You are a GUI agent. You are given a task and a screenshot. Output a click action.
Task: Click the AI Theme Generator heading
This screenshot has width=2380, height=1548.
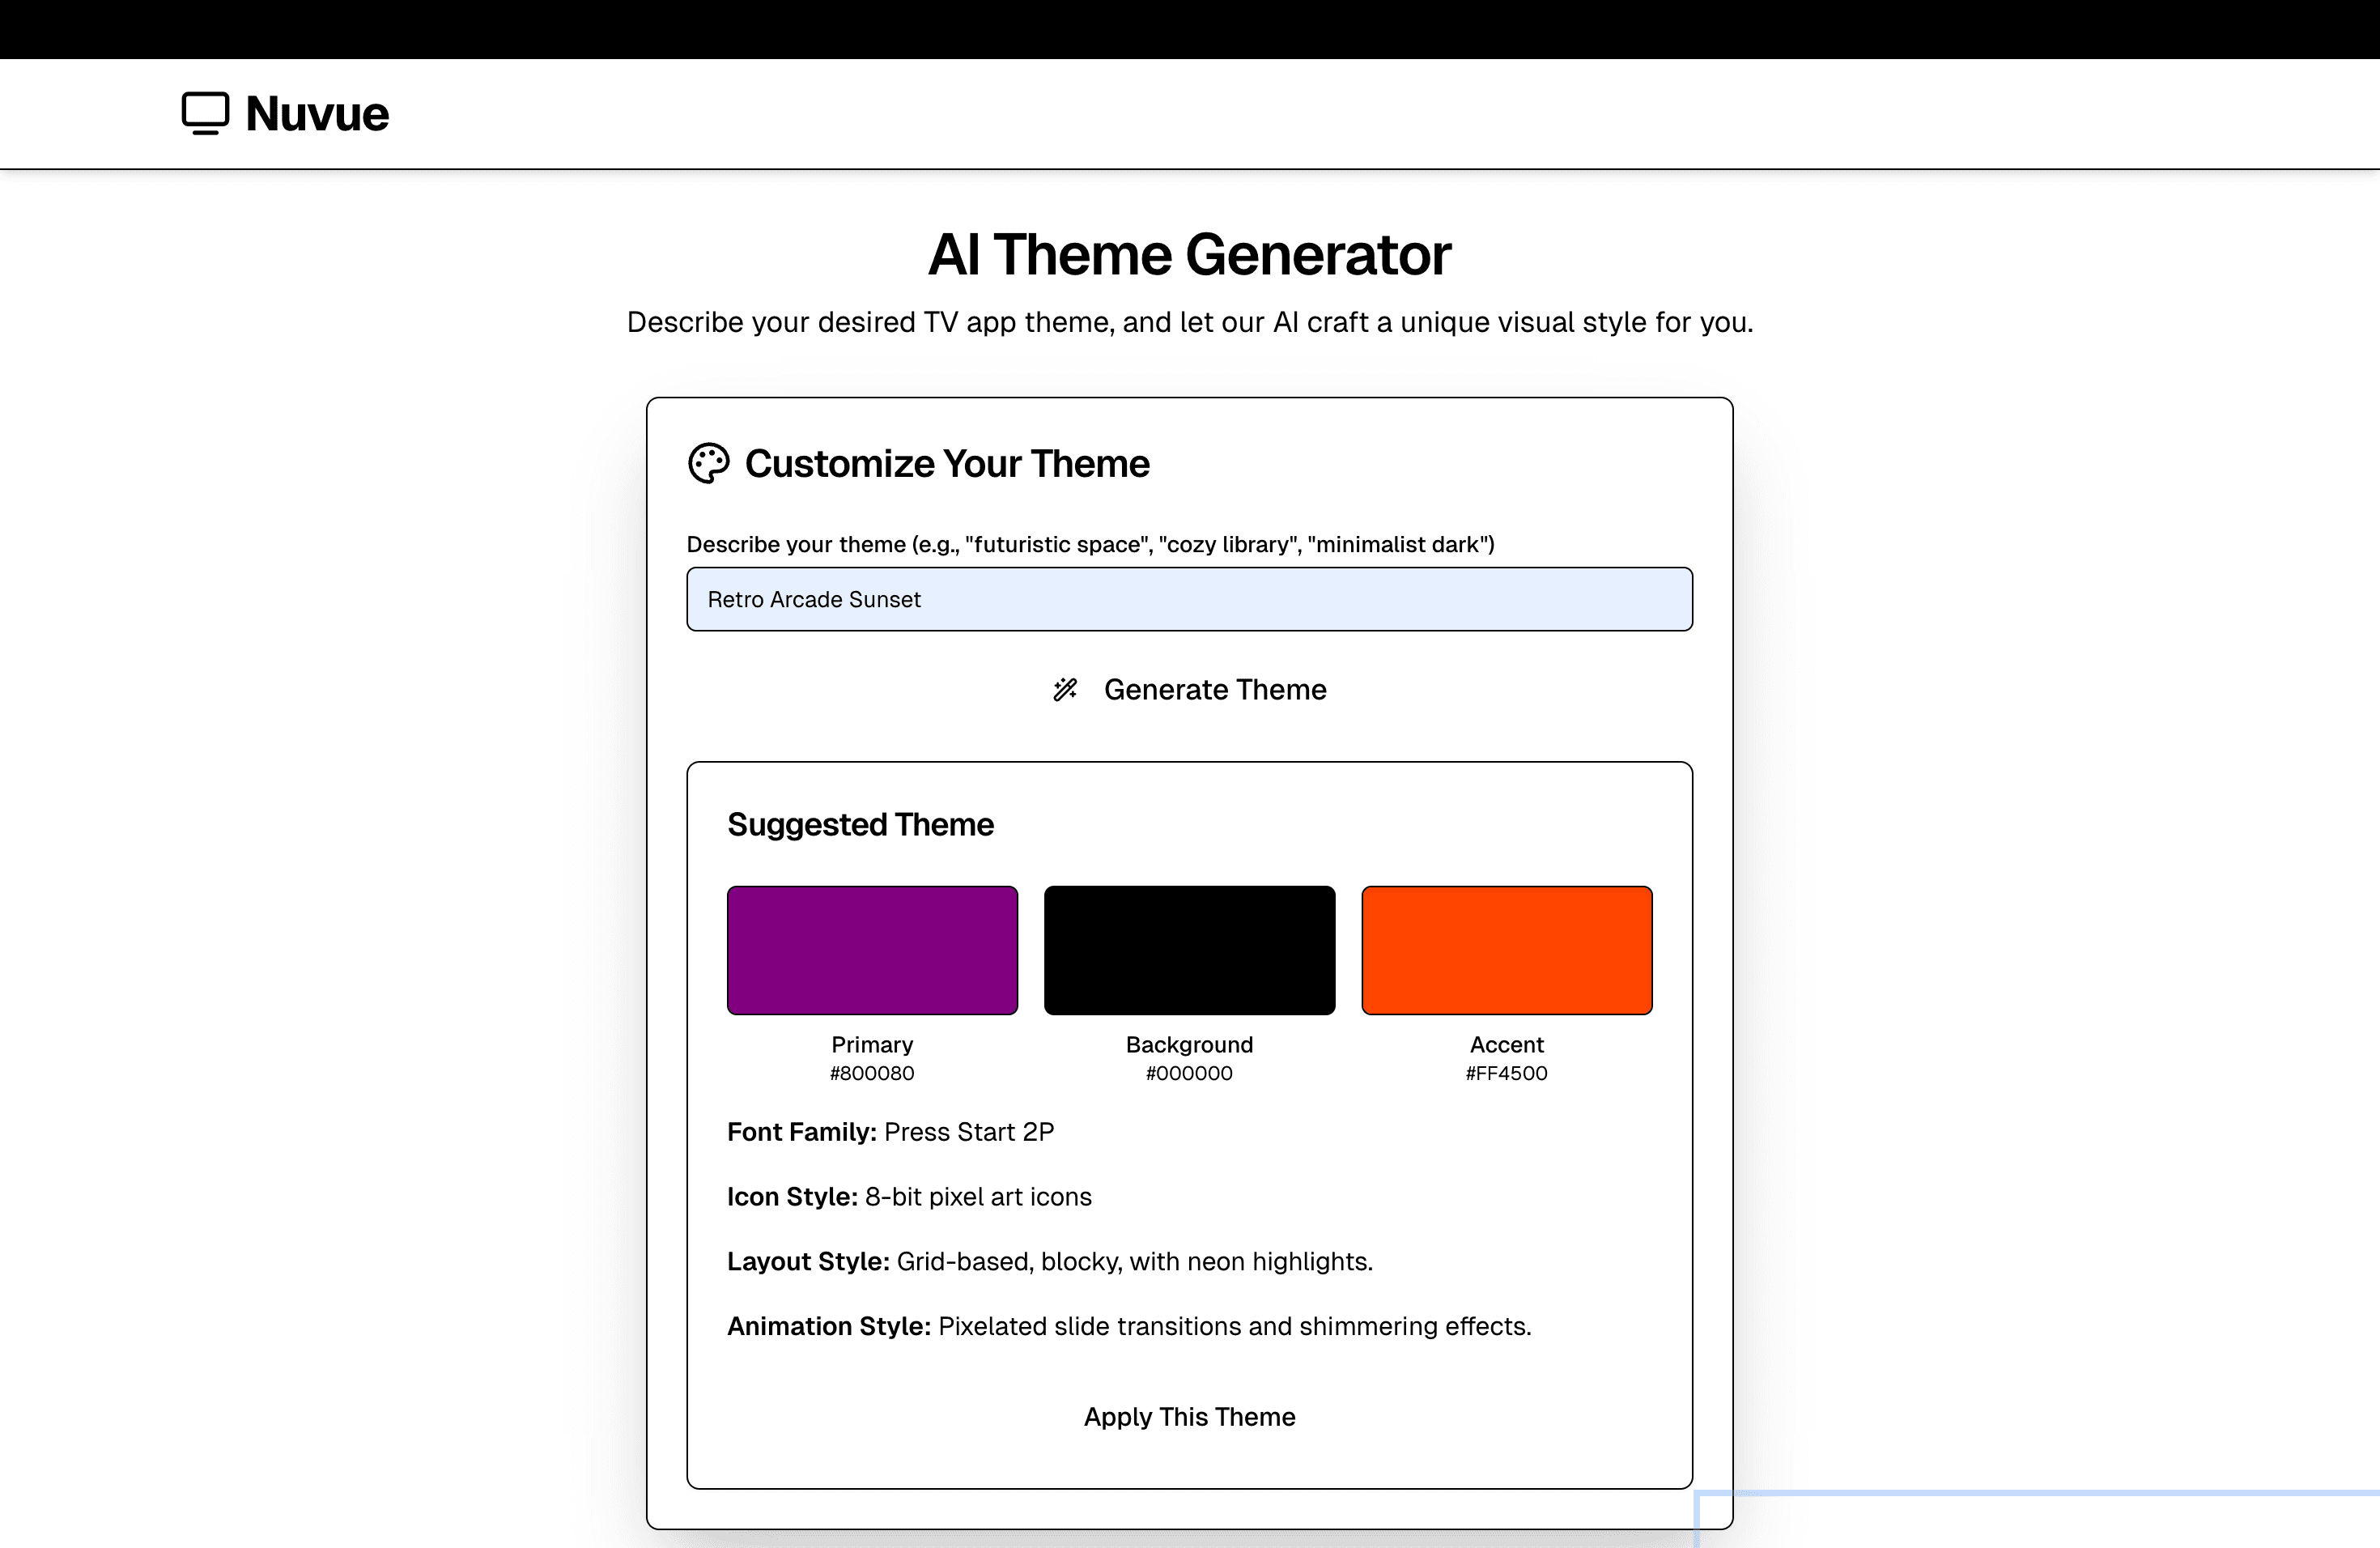click(1189, 255)
